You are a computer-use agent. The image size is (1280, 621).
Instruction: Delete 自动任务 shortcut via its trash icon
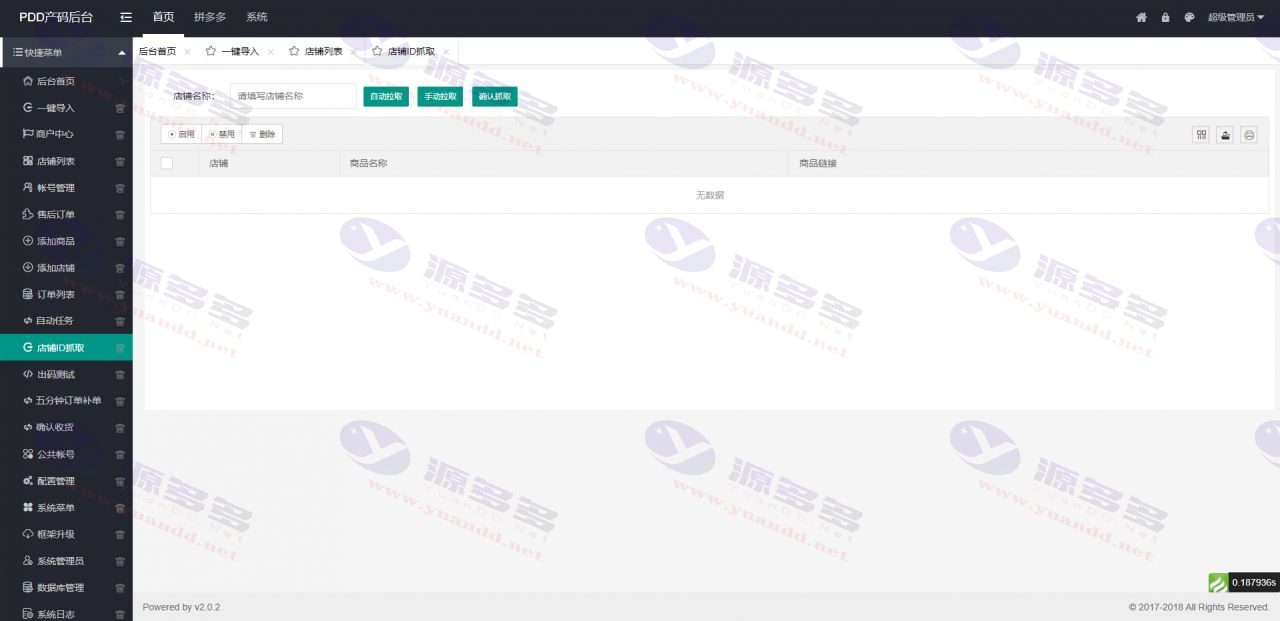coord(120,321)
